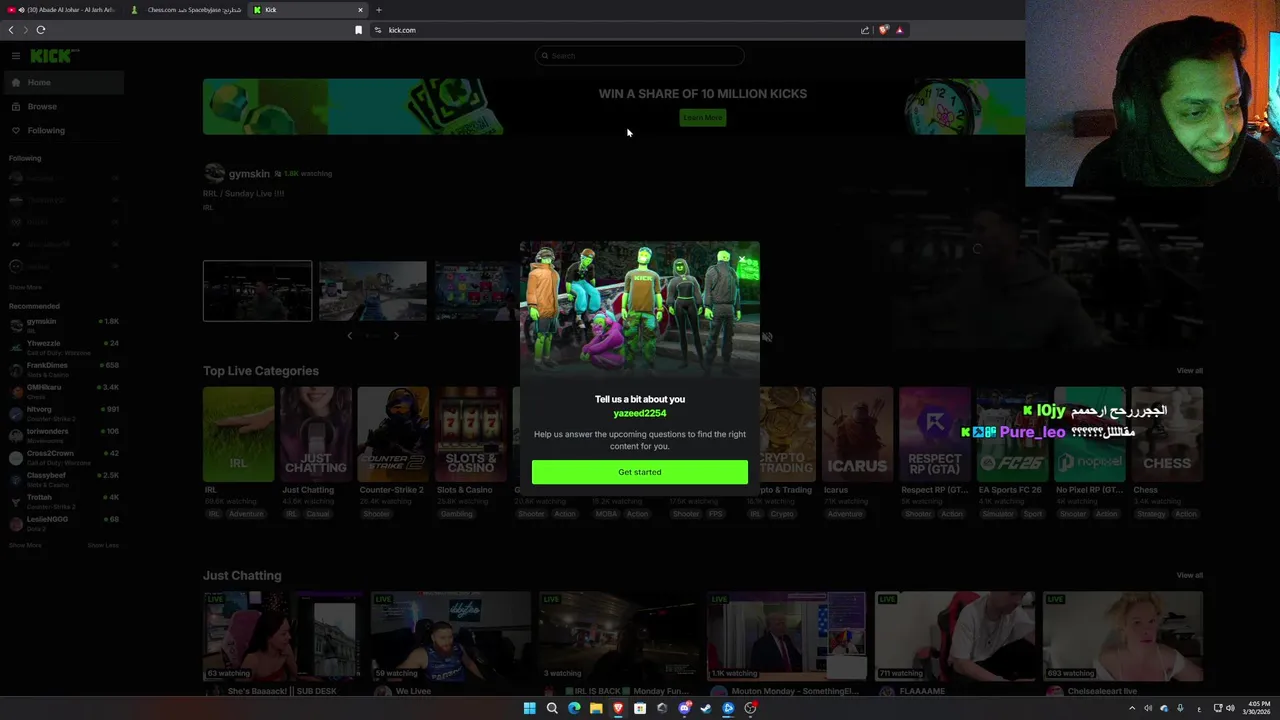Open Trottah in Recommended list
This screenshot has height=720, width=1280.
(62, 500)
